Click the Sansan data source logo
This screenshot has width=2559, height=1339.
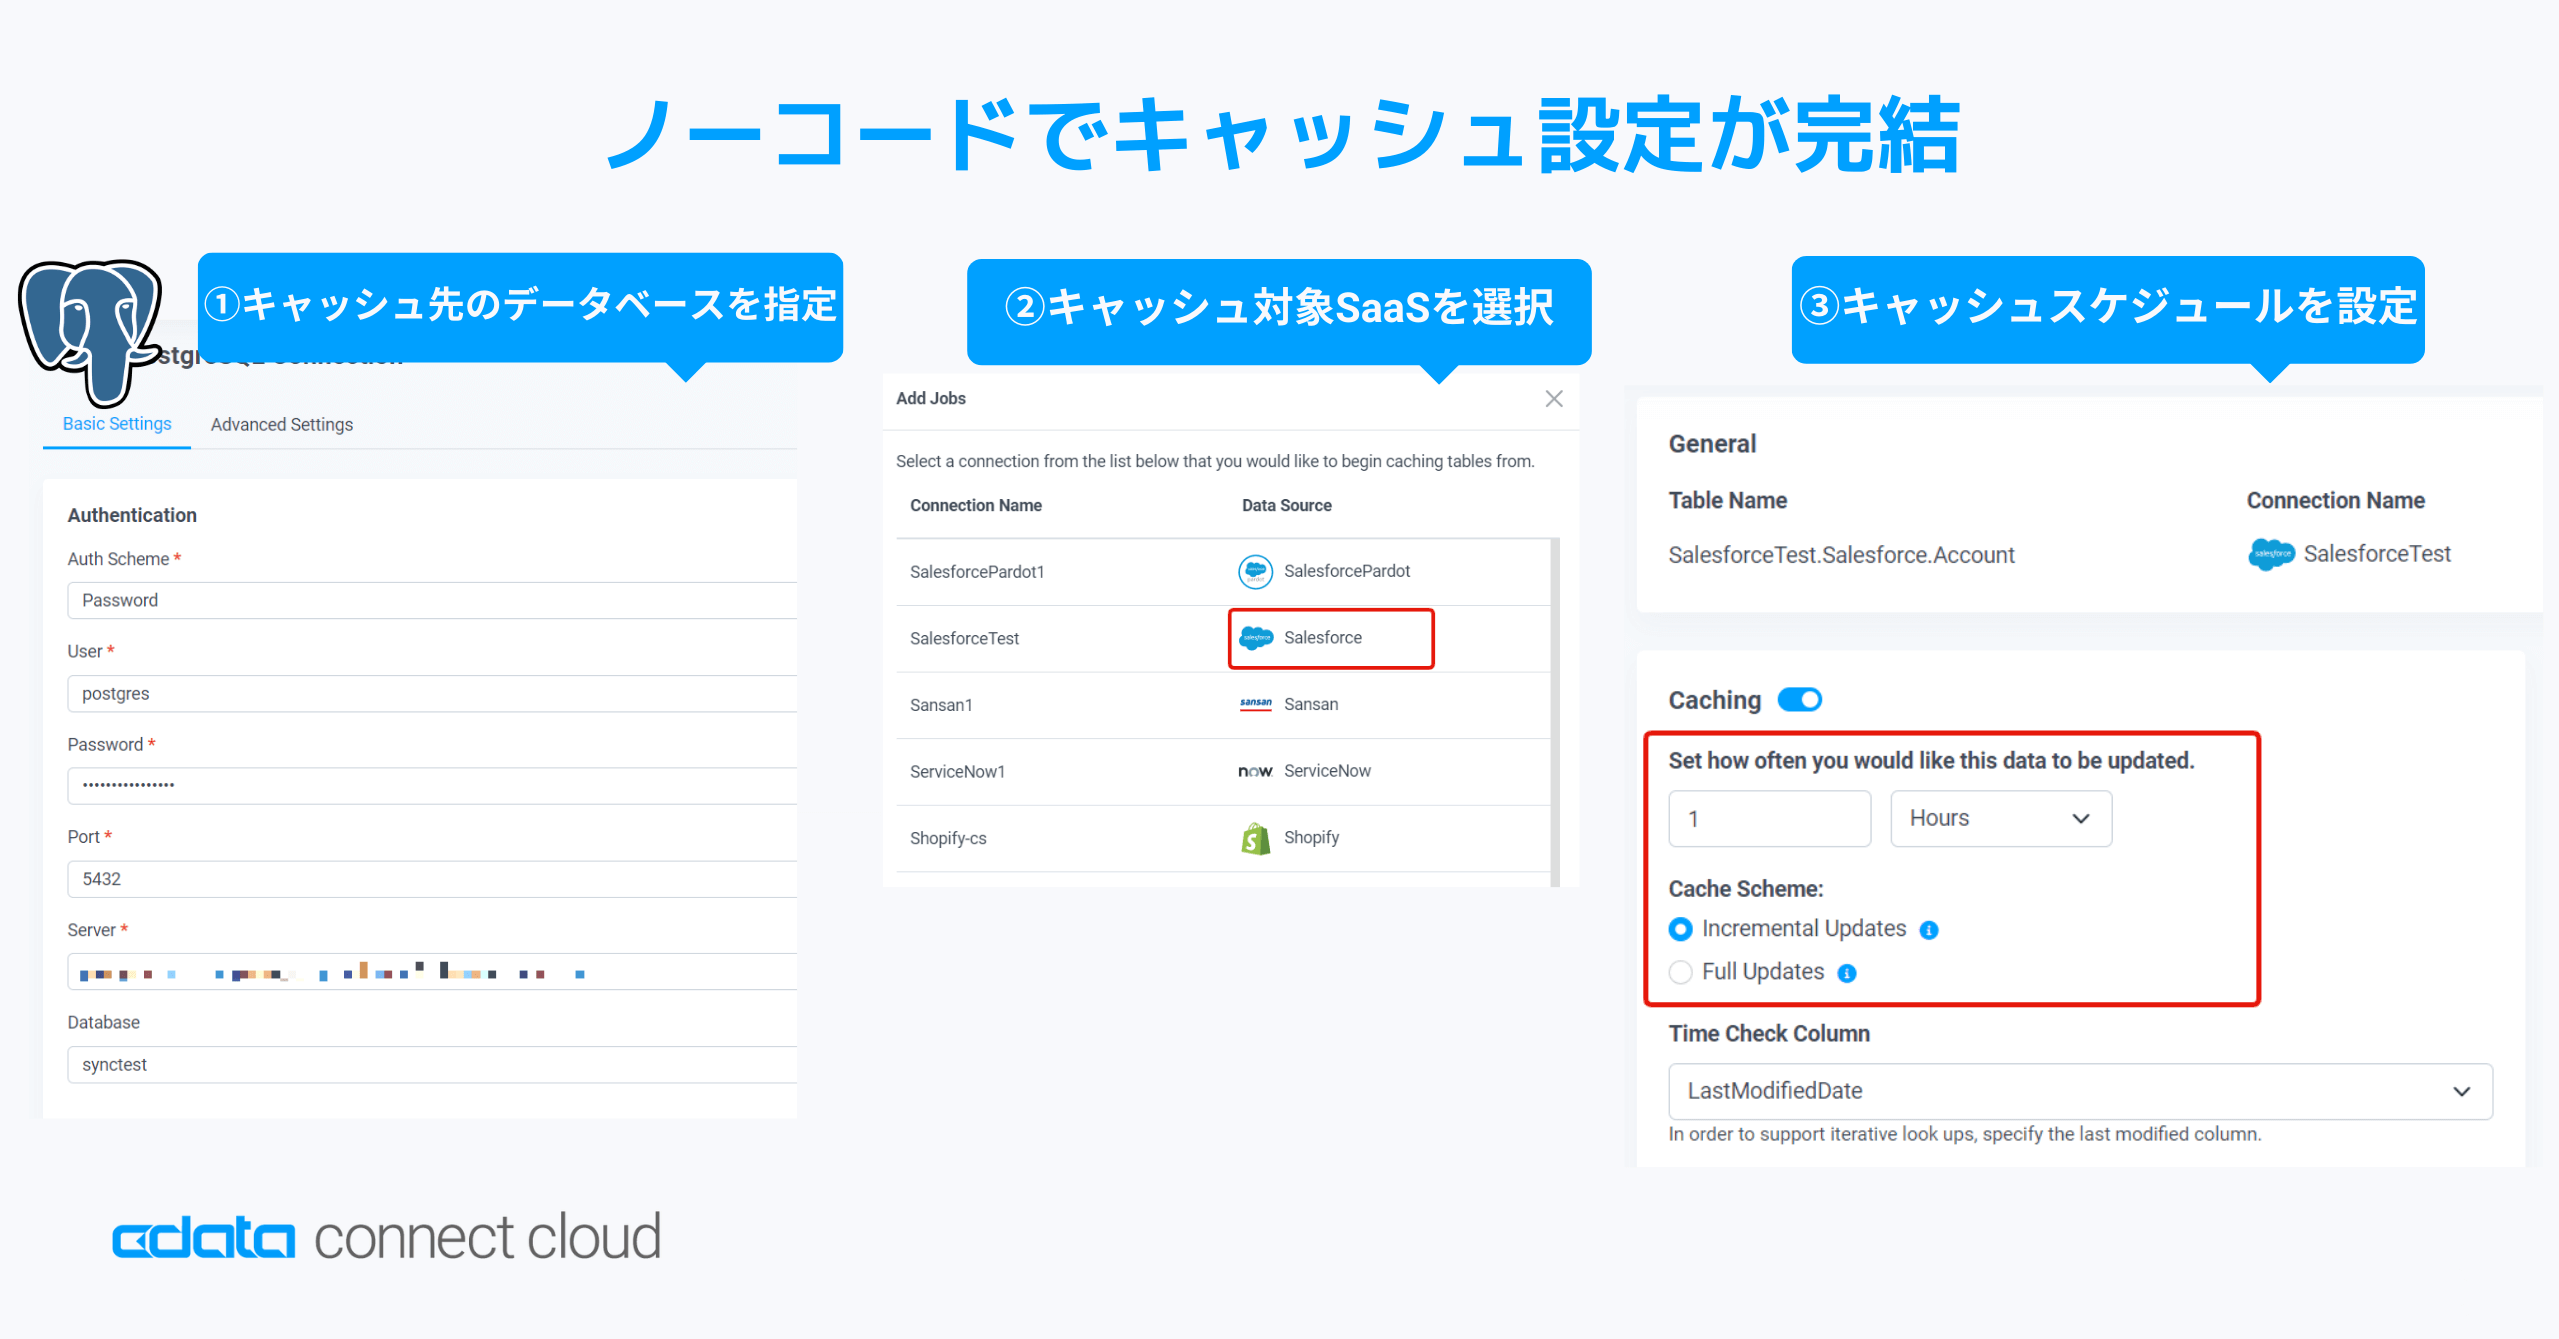coord(1255,704)
